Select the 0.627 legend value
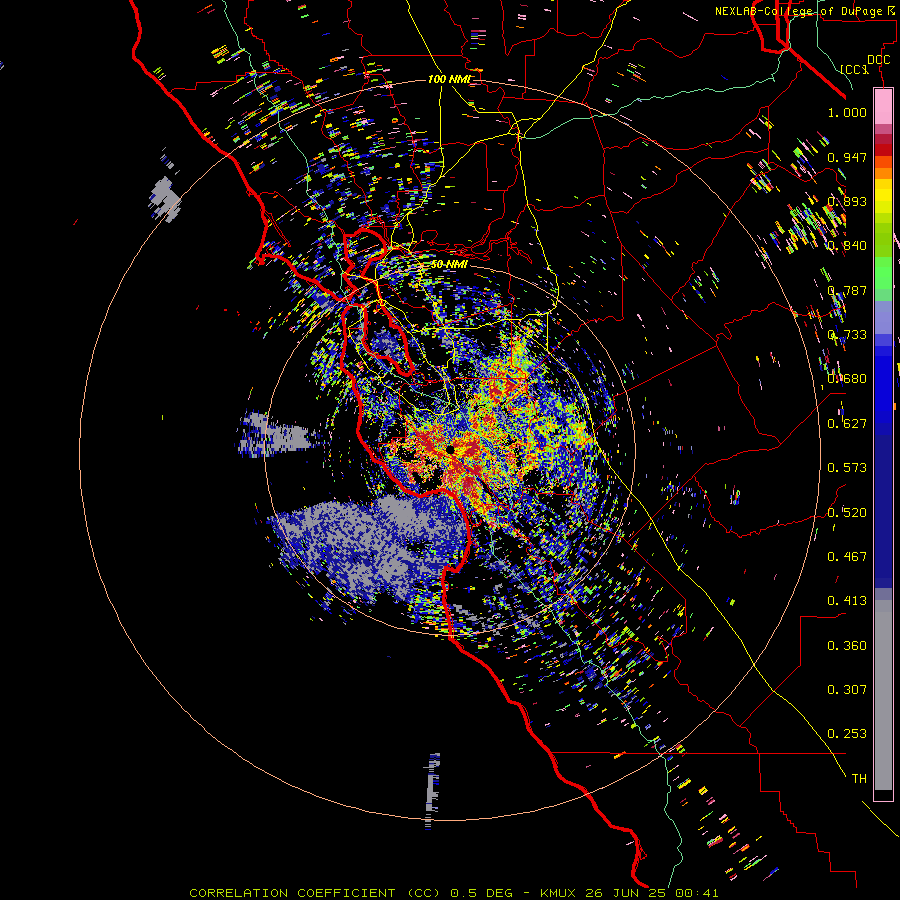 (x=847, y=424)
